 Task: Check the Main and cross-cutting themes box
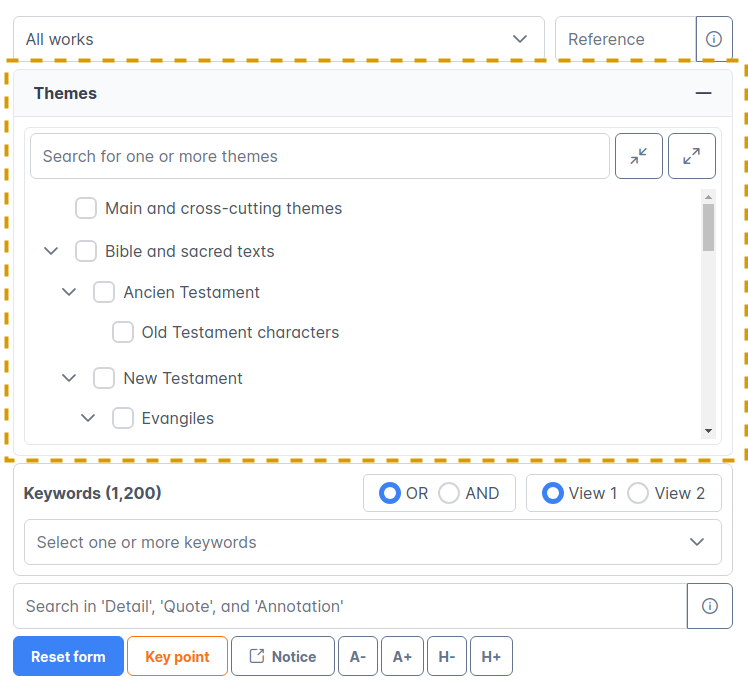click(86, 208)
